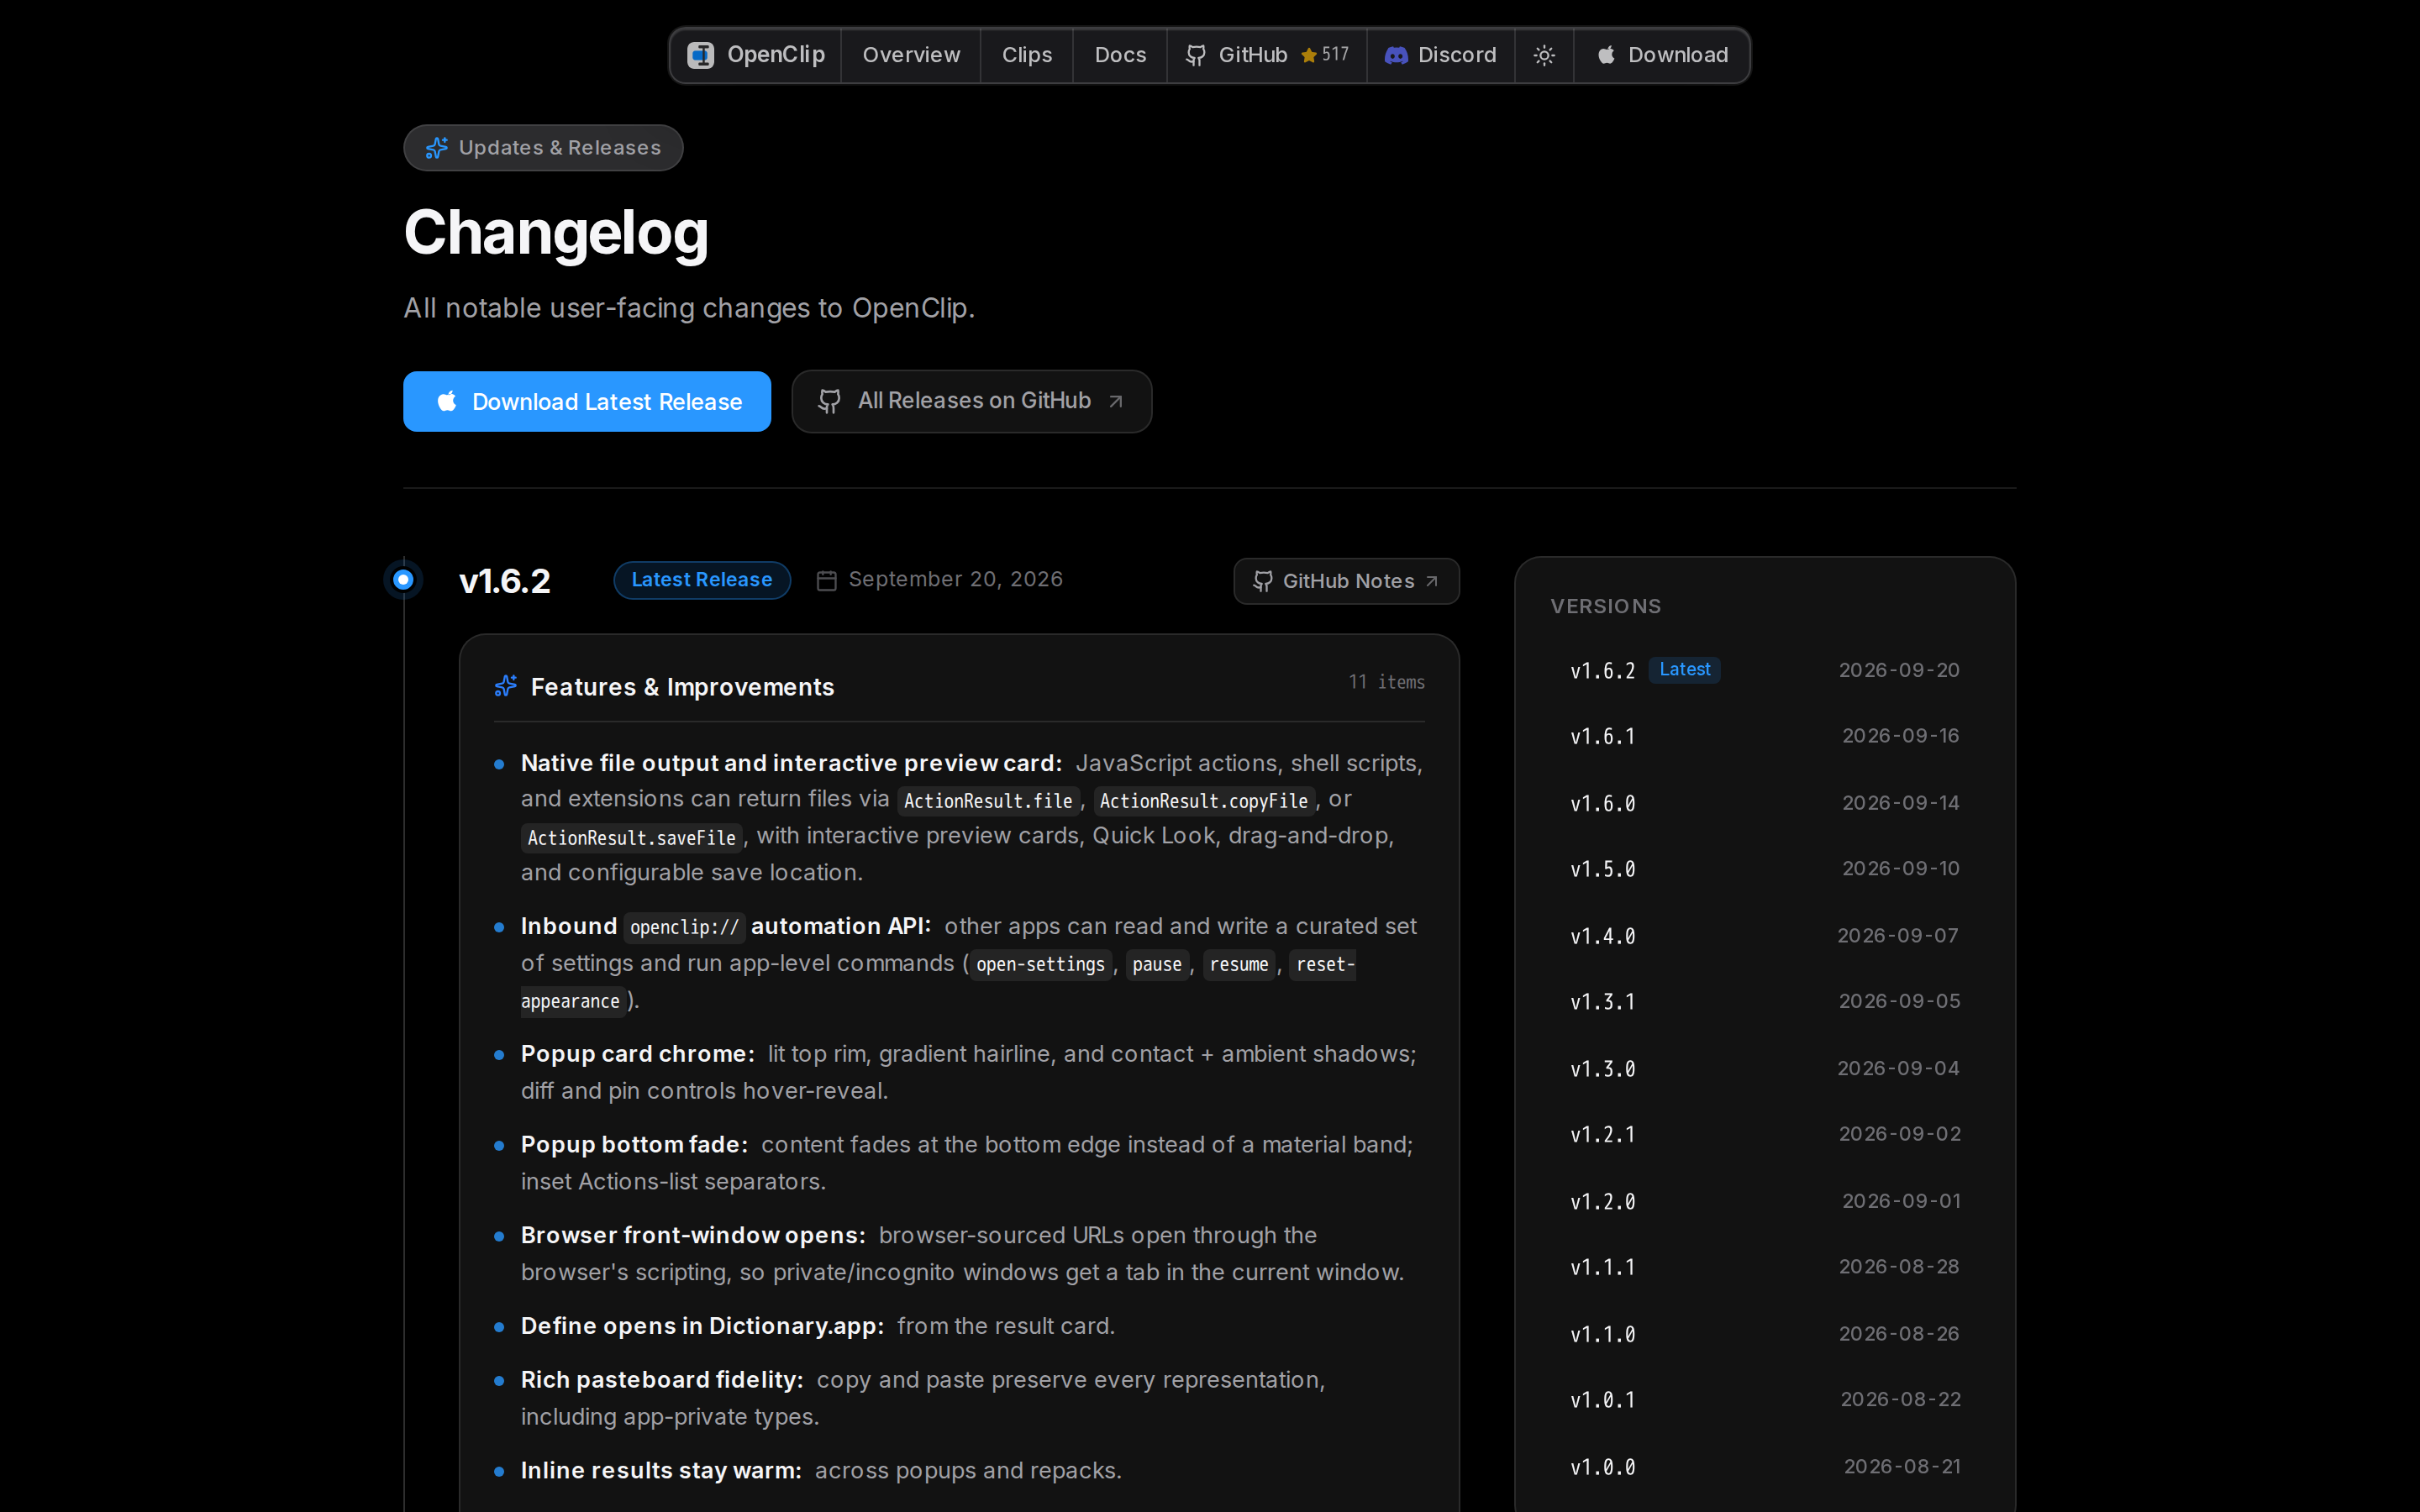Click the resume code snippet

(x=1238, y=964)
